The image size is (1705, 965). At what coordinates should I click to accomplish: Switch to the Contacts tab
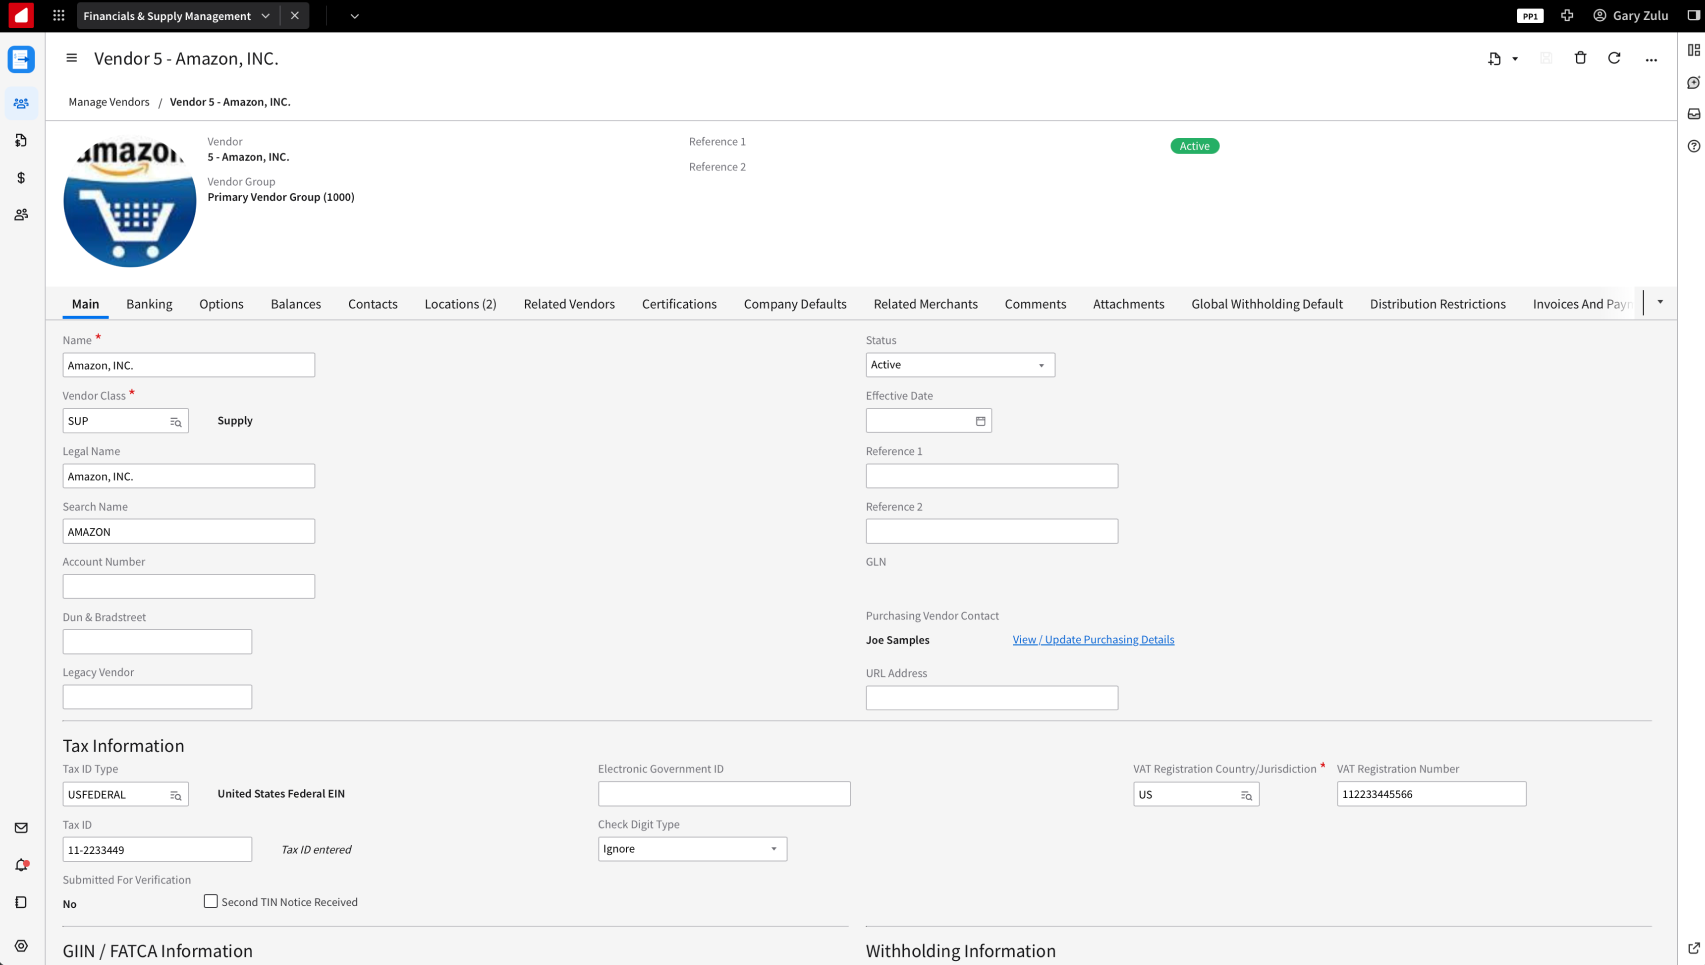click(x=373, y=304)
